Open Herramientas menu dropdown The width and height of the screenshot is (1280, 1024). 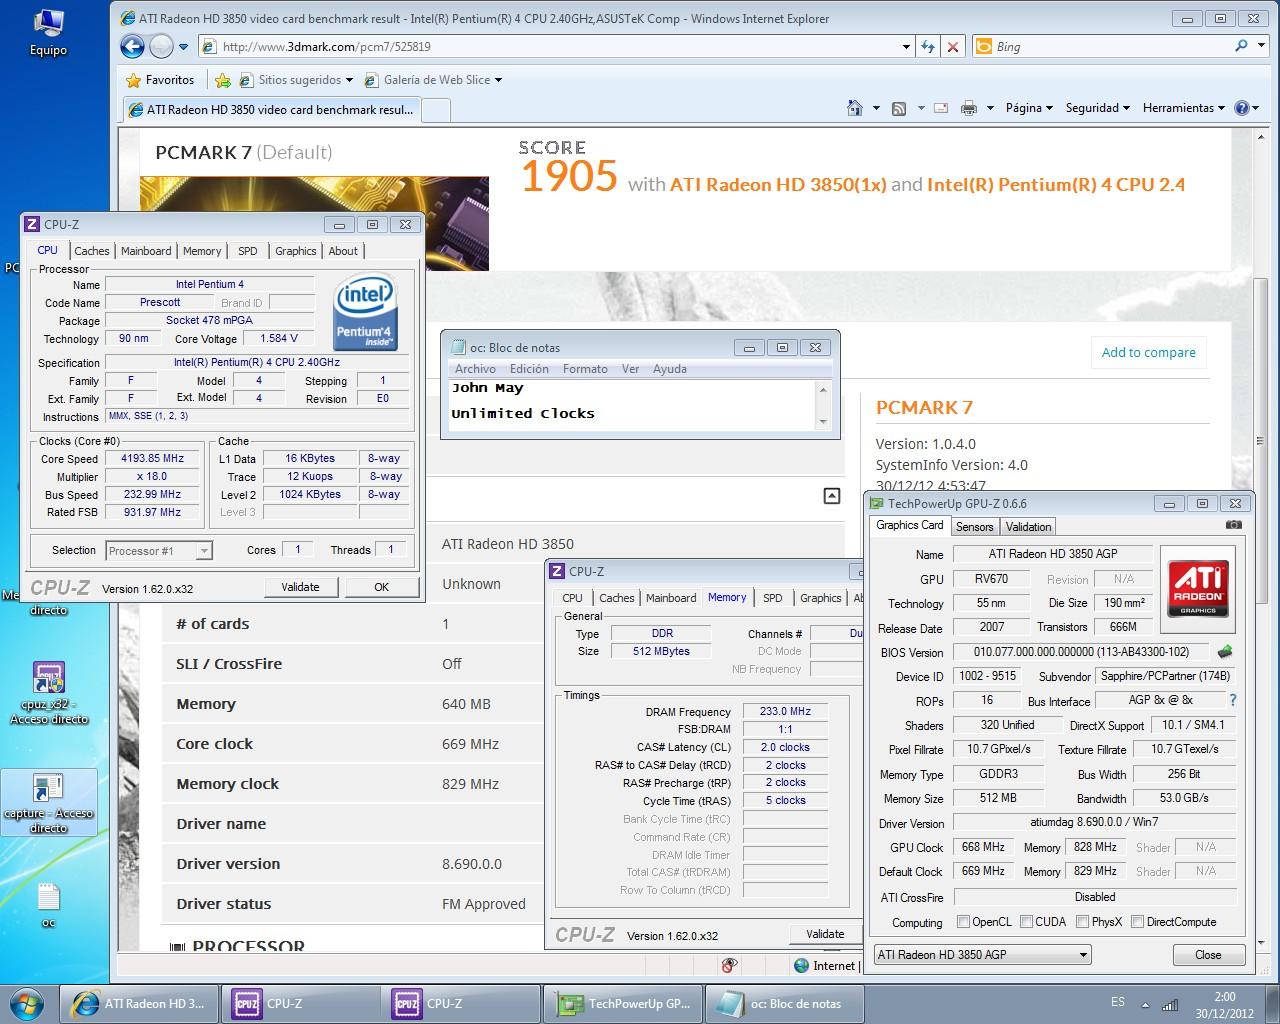1185,108
